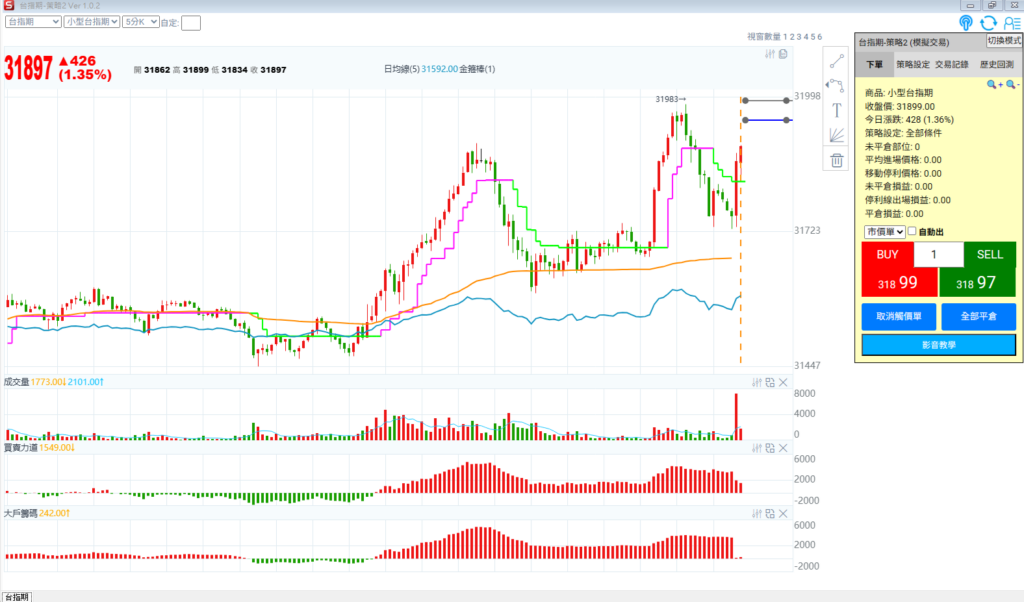Viewport: 1024px width, 602px height.
Task: Select the trend line drawing tool
Action: coord(837,60)
